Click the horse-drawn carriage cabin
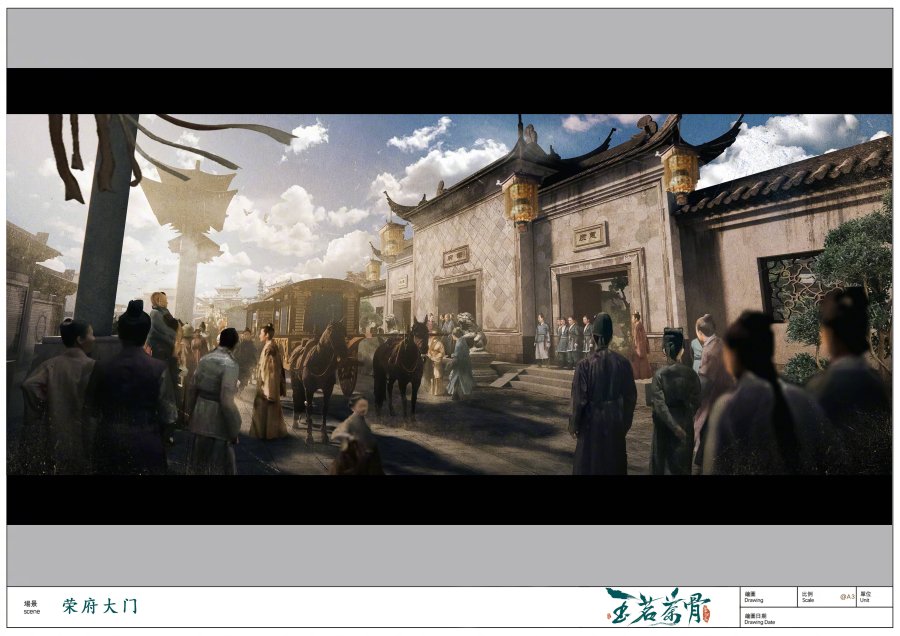The width and height of the screenshot is (900, 636). pyautogui.click(x=318, y=303)
